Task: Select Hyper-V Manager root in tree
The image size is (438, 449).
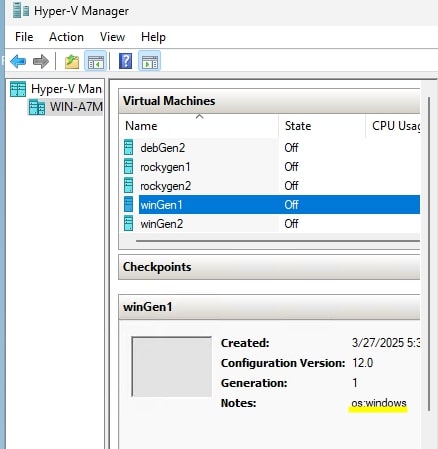Action: pyautogui.click(x=66, y=89)
